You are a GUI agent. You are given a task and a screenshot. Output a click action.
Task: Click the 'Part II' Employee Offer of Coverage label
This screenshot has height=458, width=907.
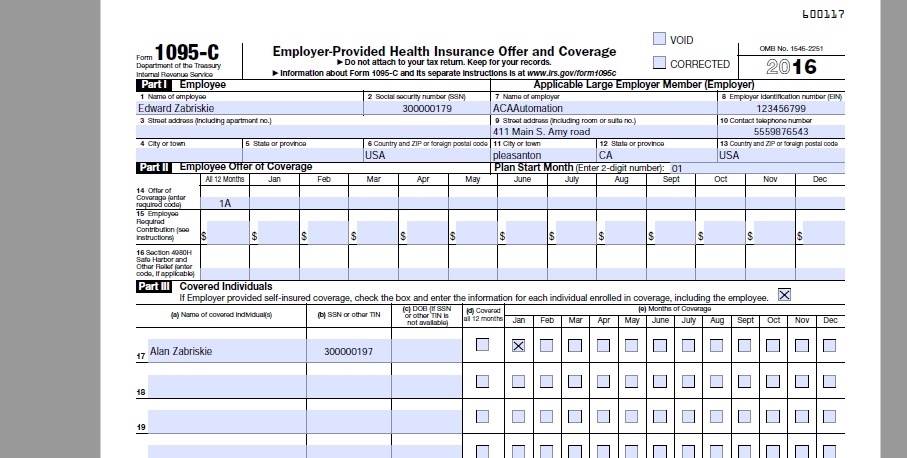click(x=154, y=167)
